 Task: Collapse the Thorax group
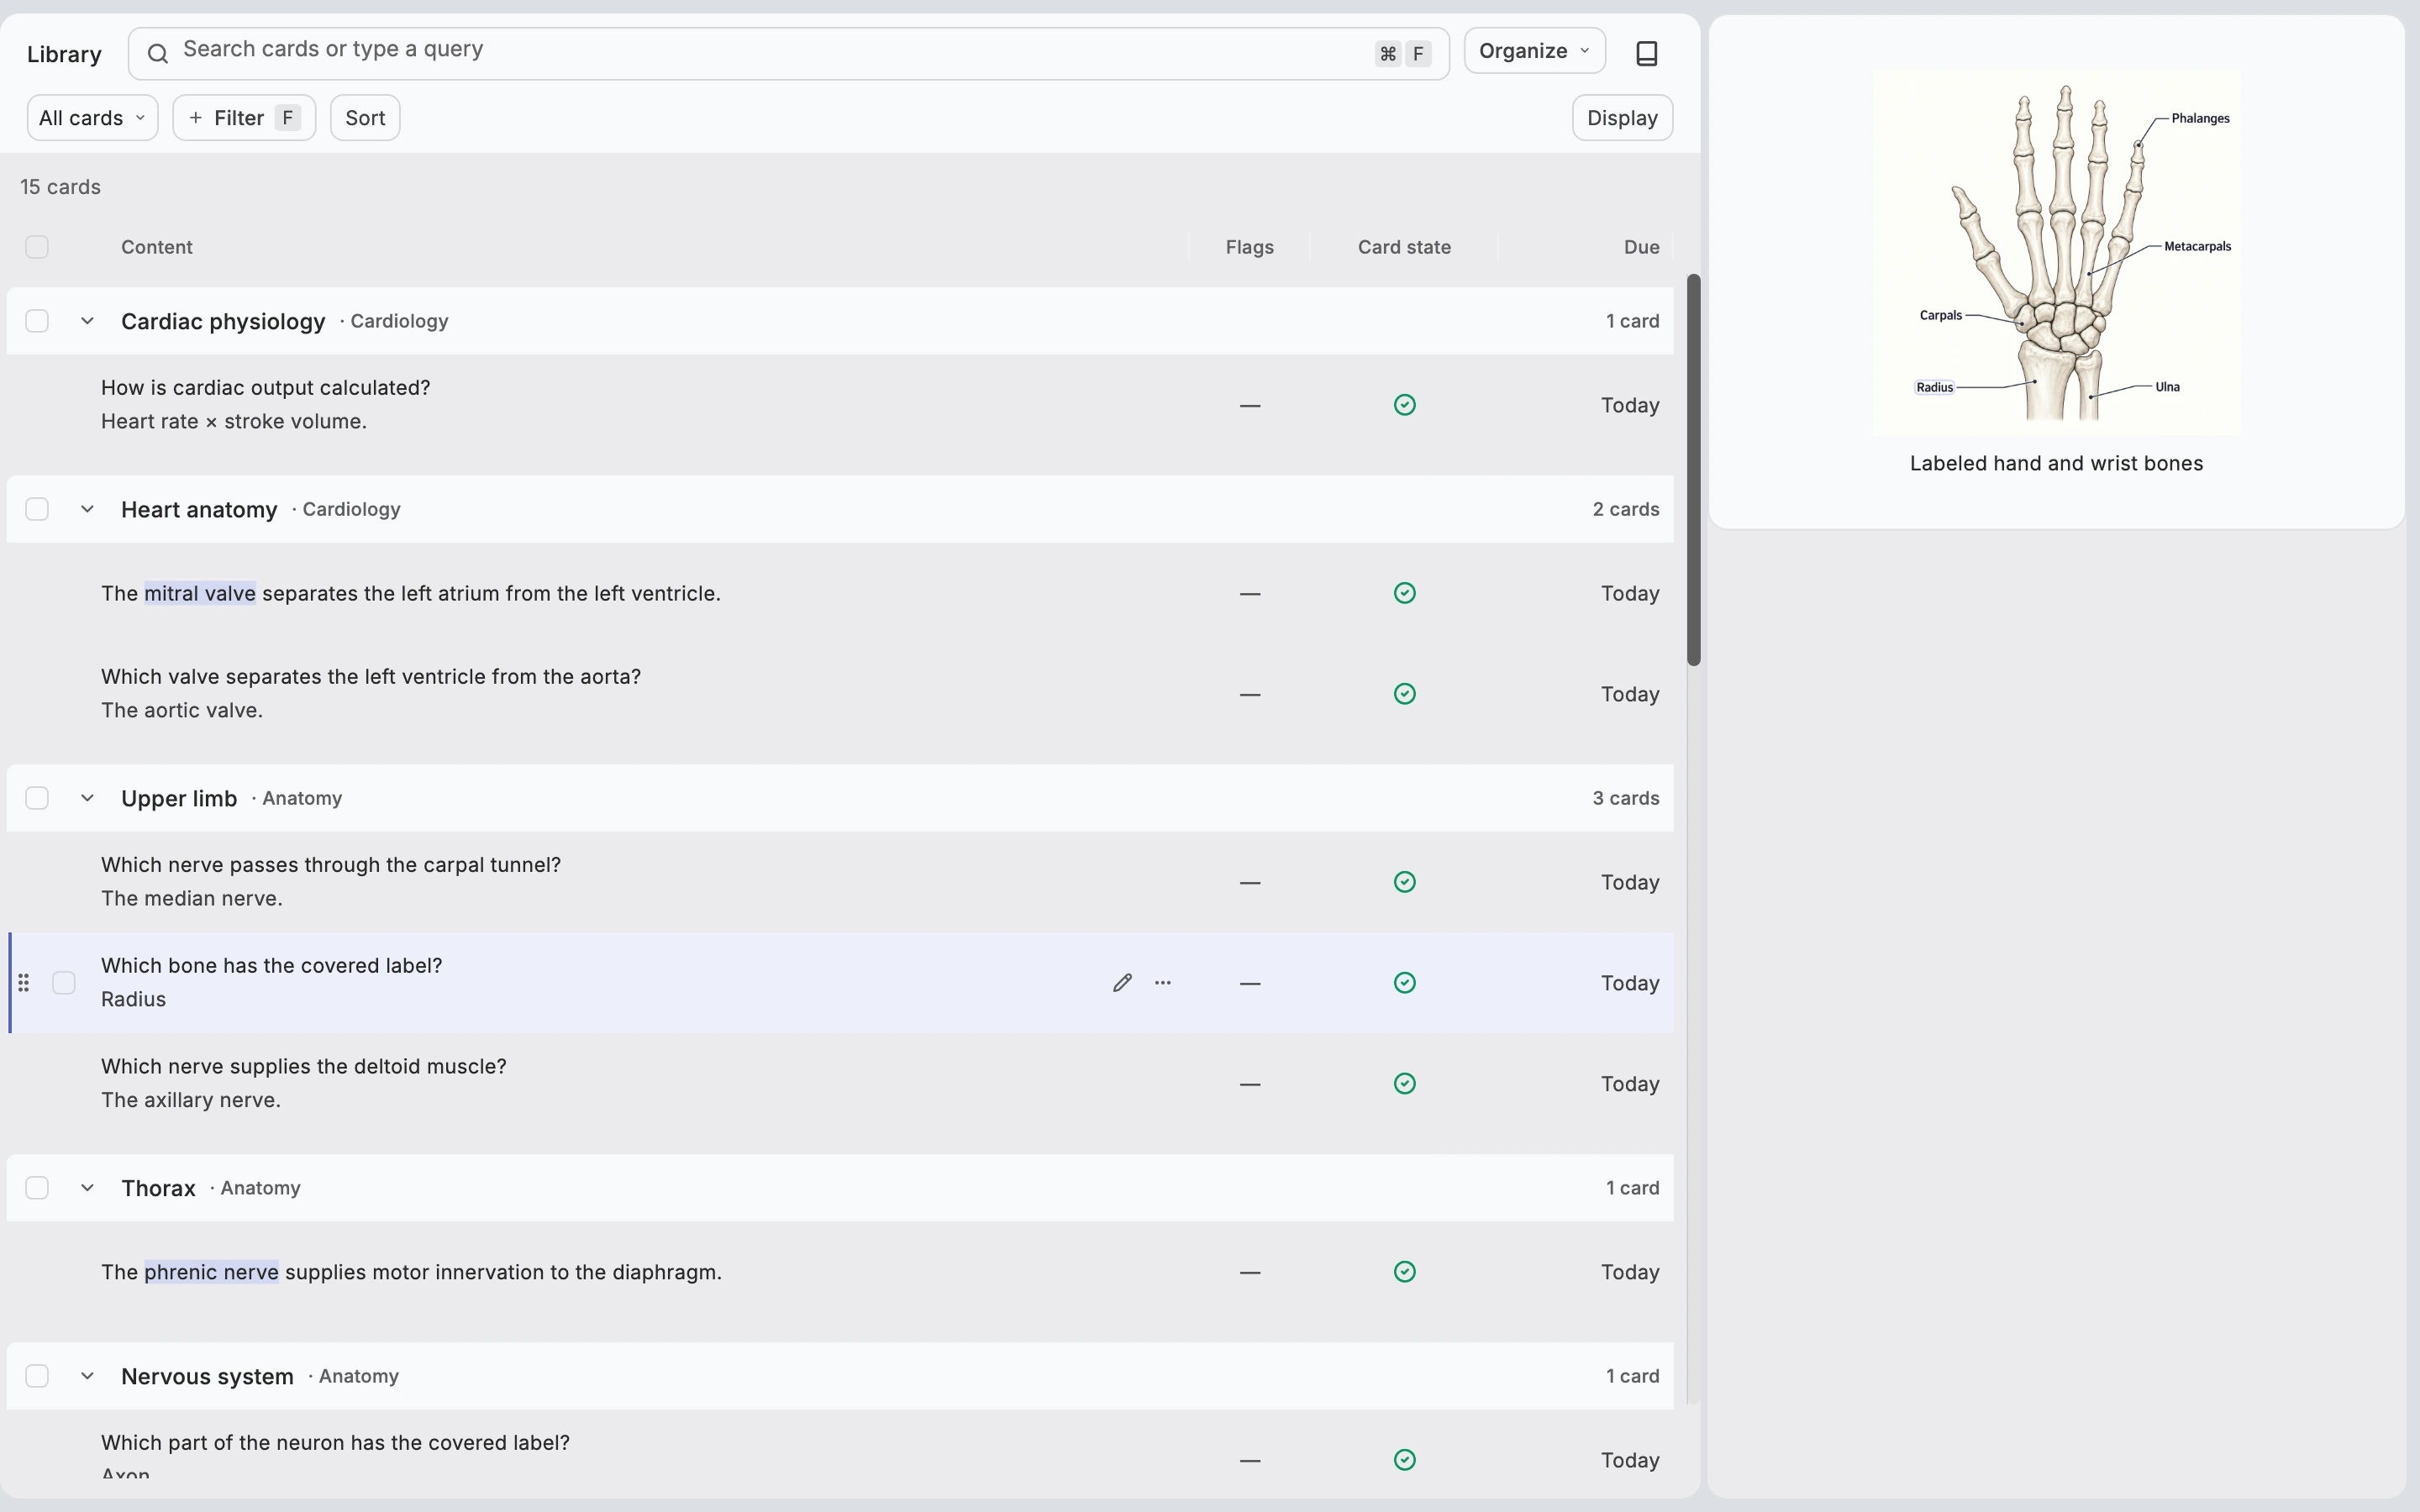pos(87,1188)
